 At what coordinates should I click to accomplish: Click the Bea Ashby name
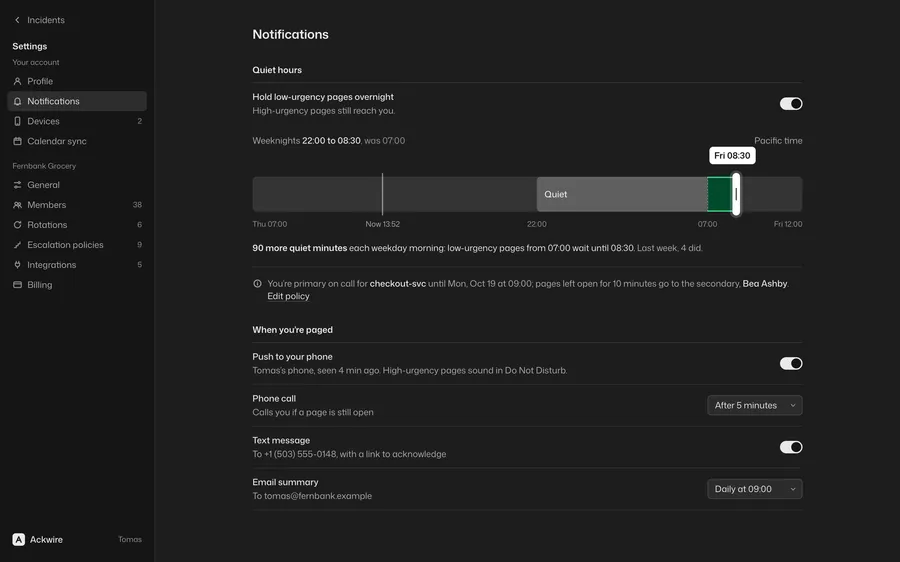(x=765, y=284)
